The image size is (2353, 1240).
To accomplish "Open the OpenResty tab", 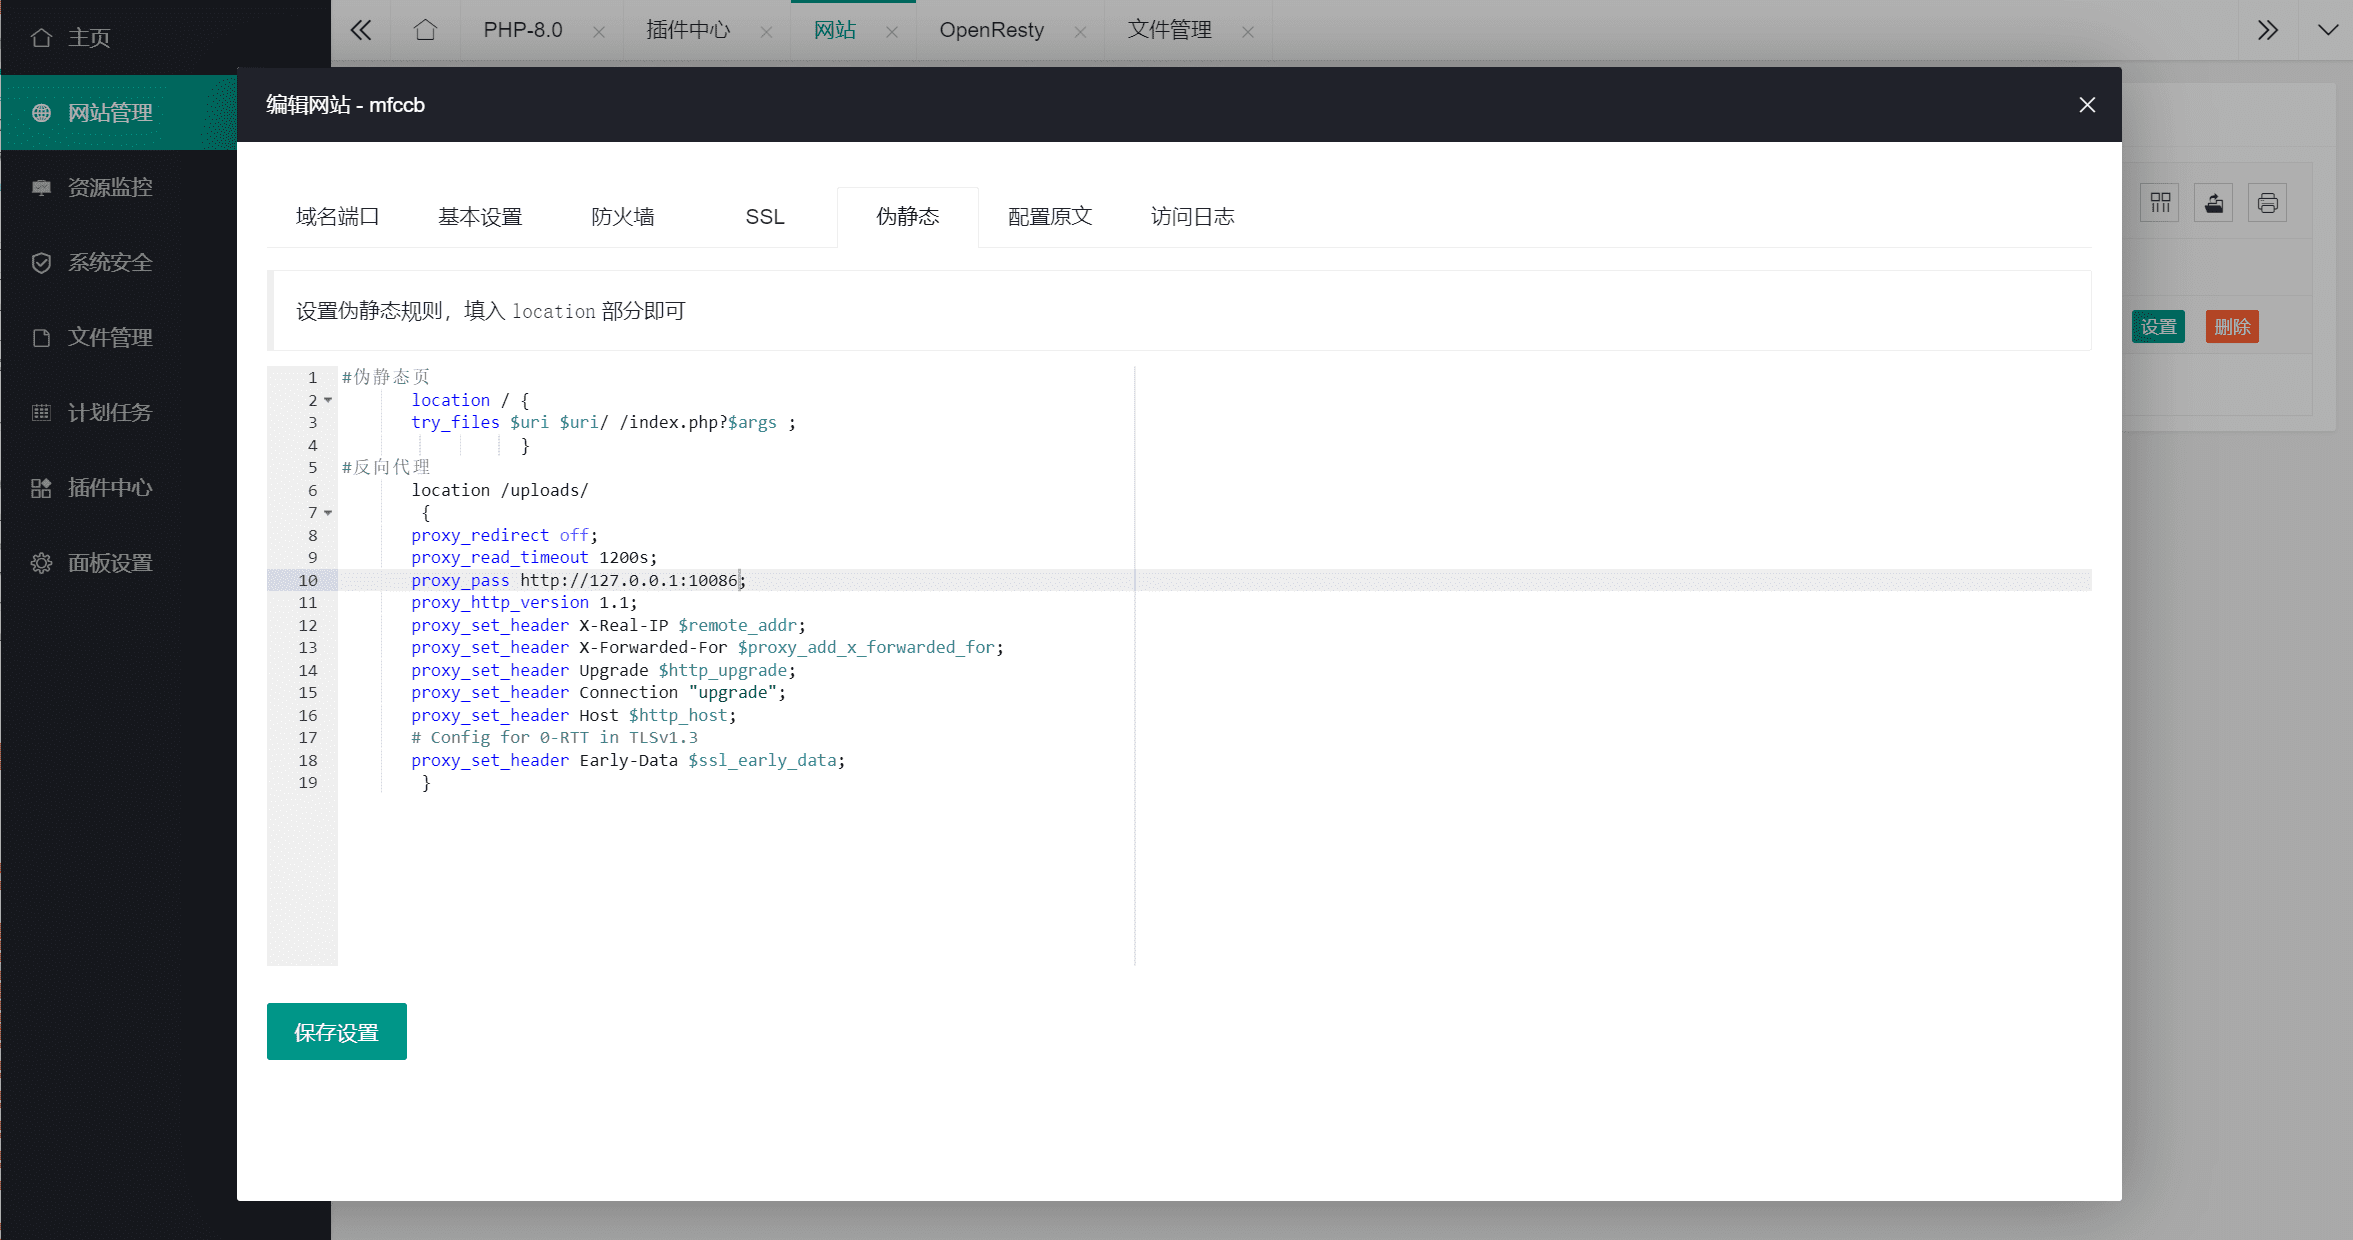I will click(991, 30).
